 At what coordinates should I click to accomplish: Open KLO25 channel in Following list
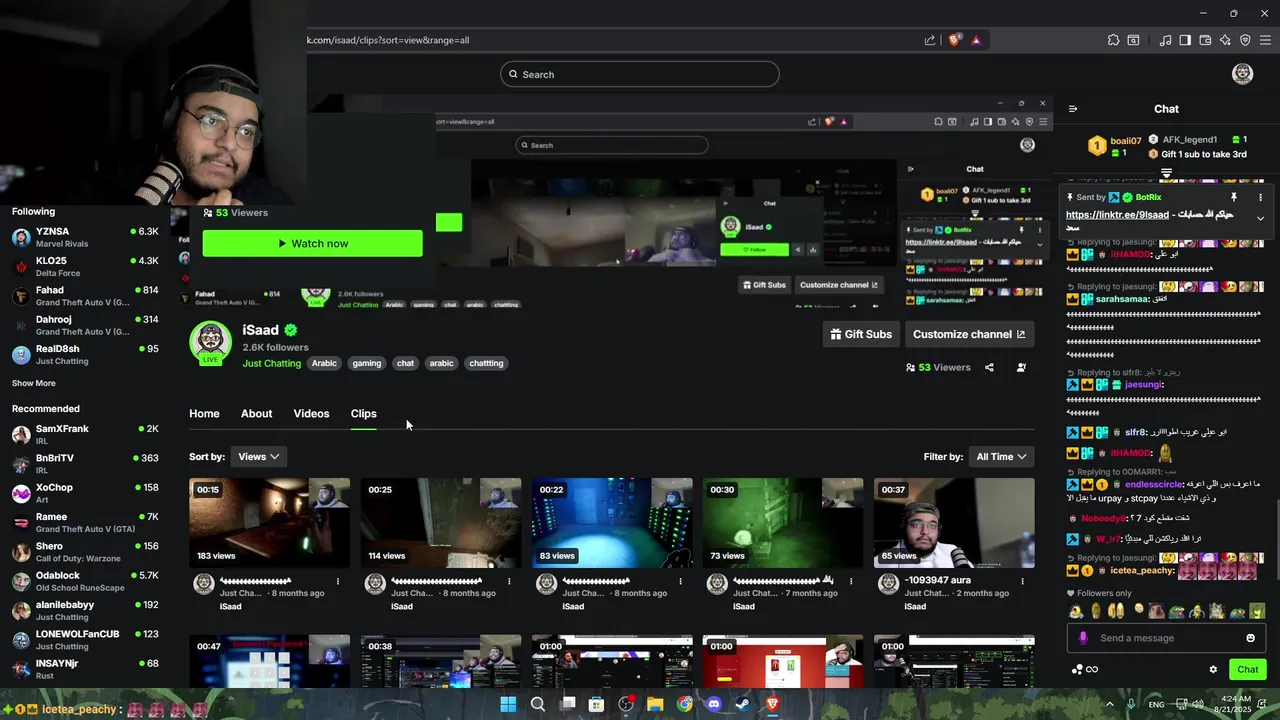[x=85, y=267]
